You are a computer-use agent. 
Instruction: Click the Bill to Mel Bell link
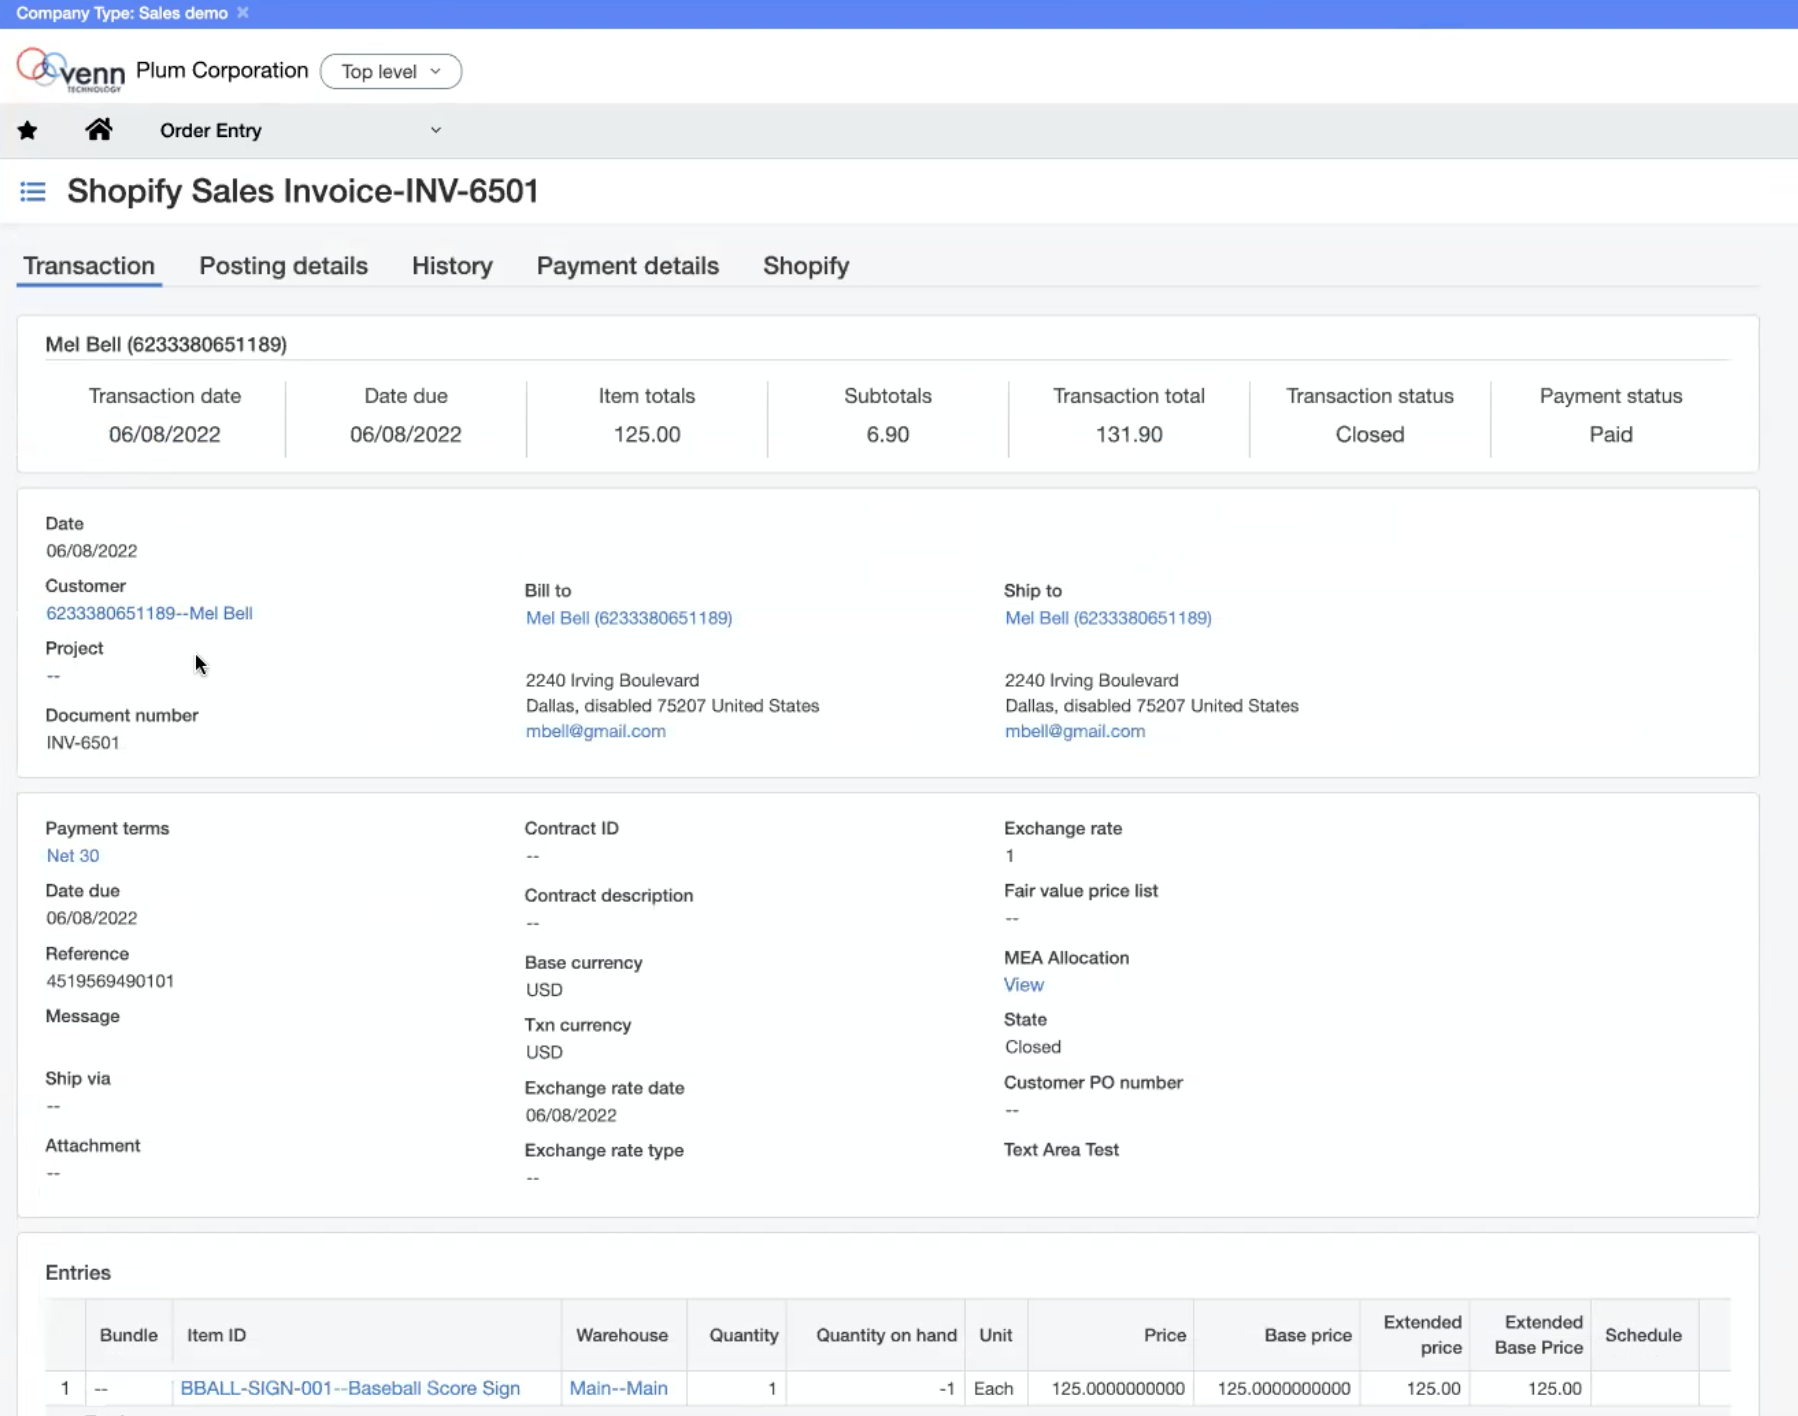pyautogui.click(x=629, y=618)
